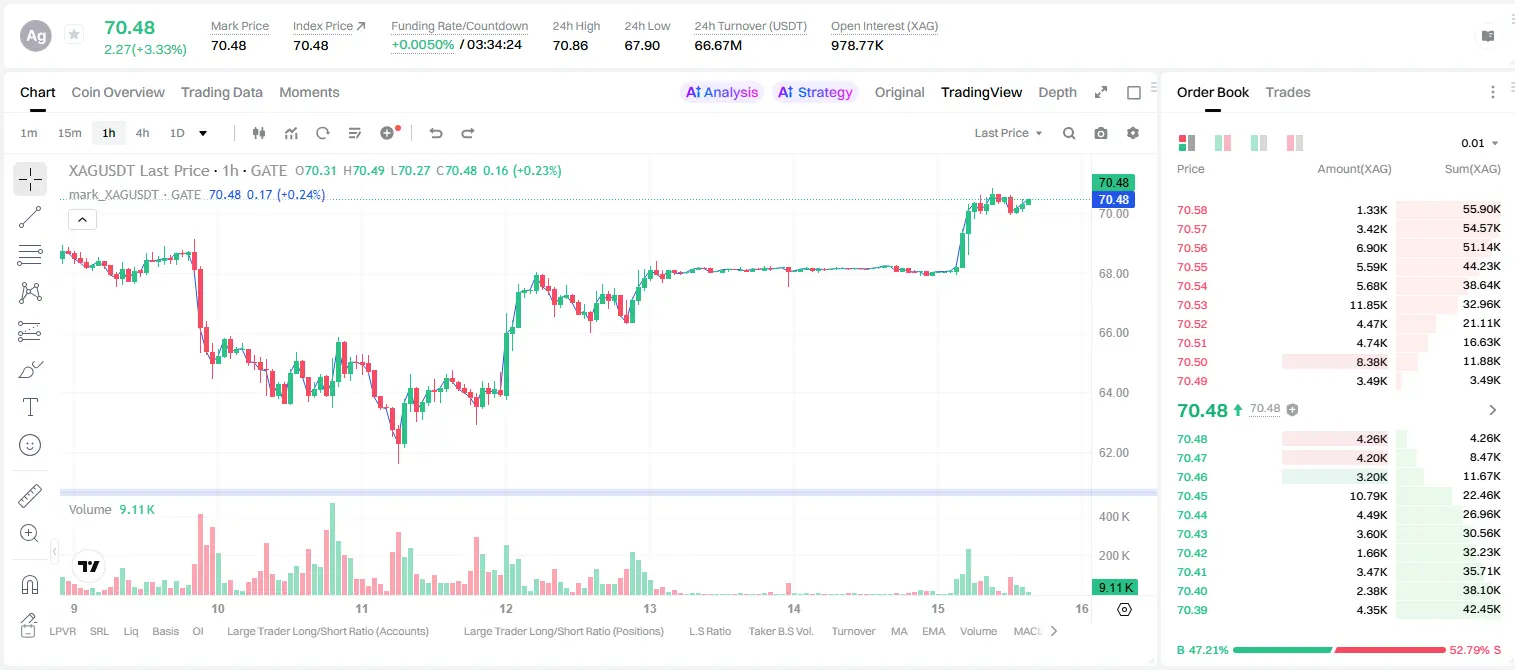Click the candlestick chart type icon
The height and width of the screenshot is (670, 1515).
259,133
